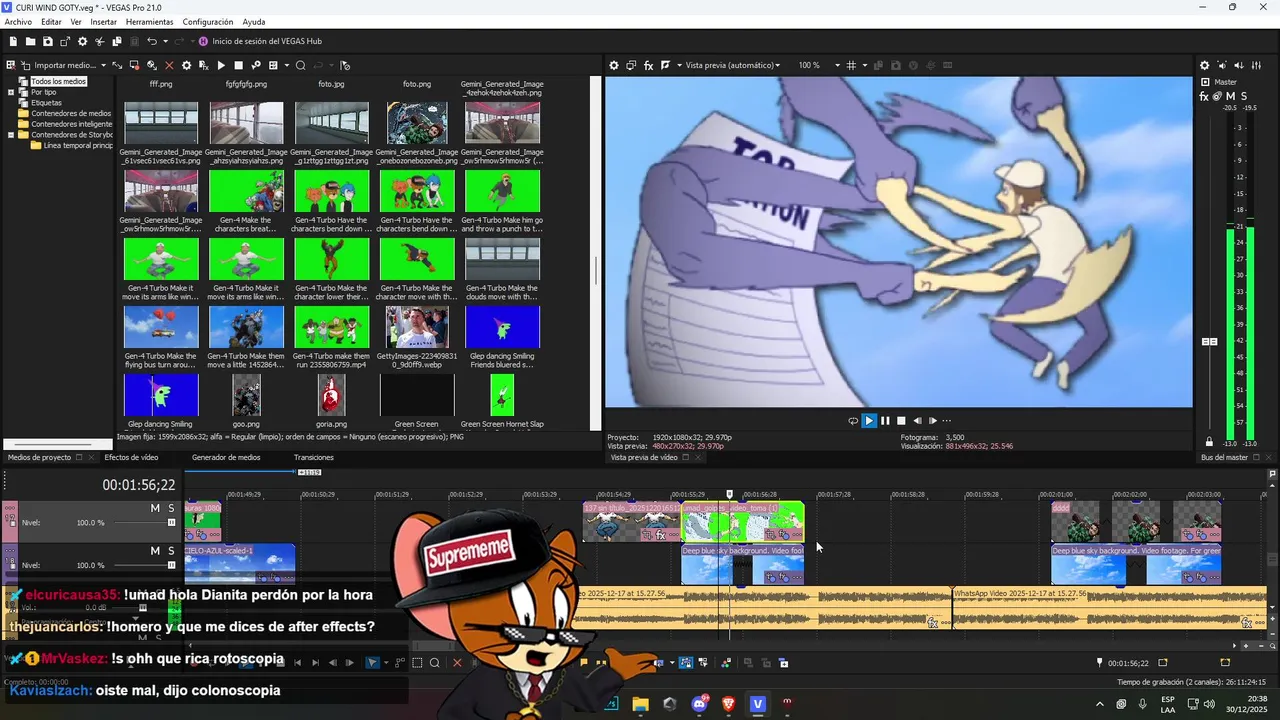Click the search magnifier in Project Media
This screenshot has height=720, width=1280.
300,65
